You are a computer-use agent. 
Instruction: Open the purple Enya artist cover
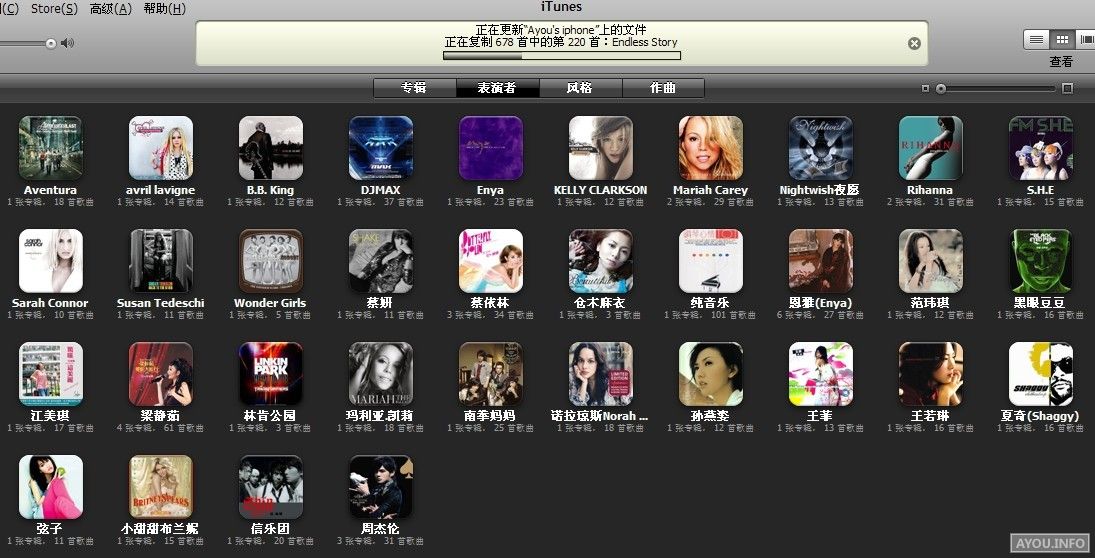(x=490, y=148)
